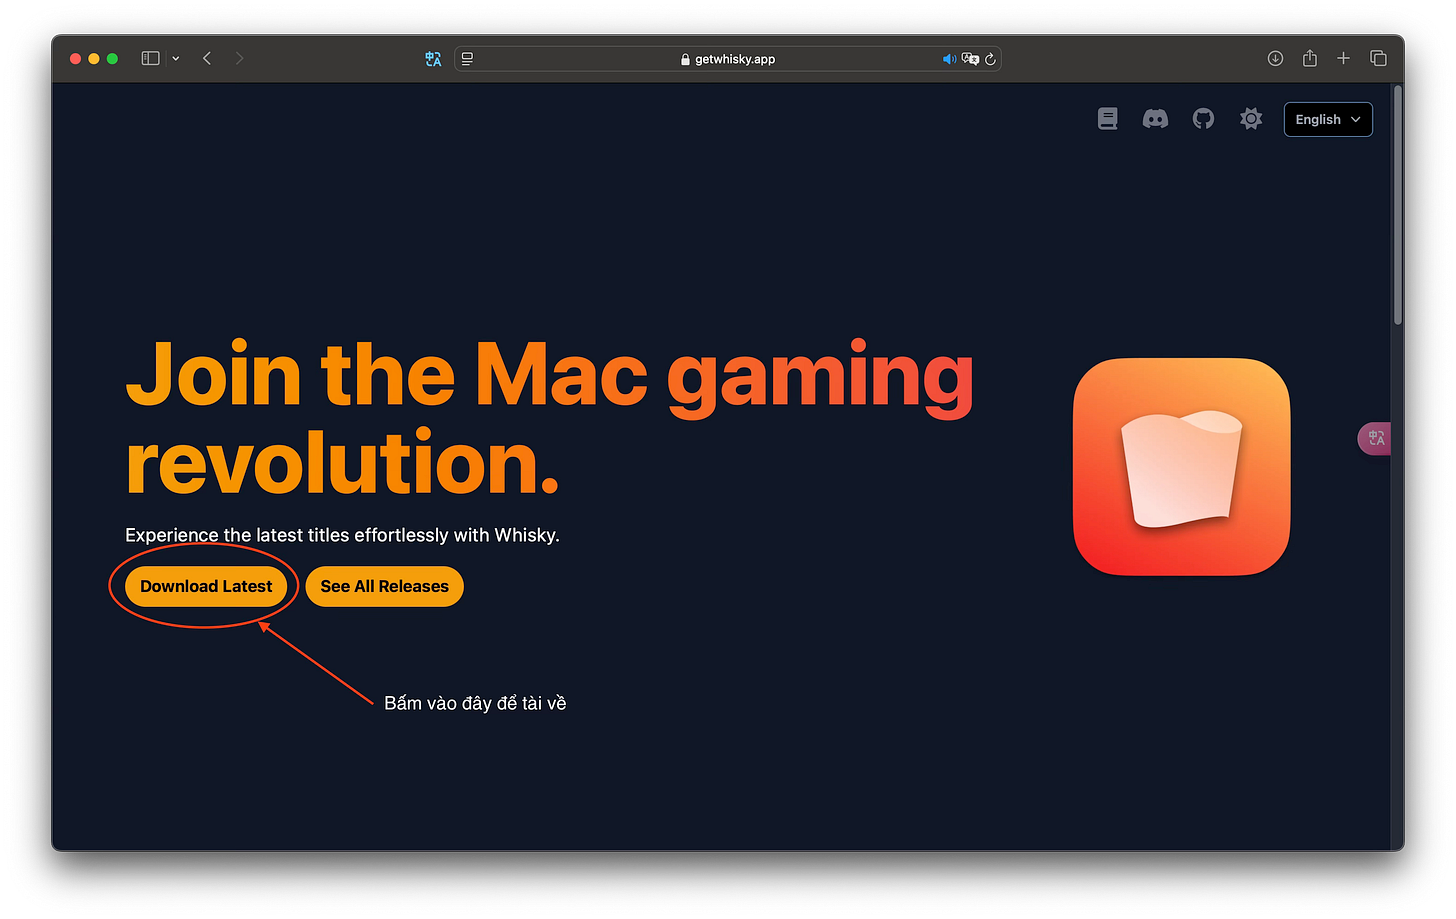Reload the page
Viewport: 1456px width, 919px height.
[x=990, y=59]
